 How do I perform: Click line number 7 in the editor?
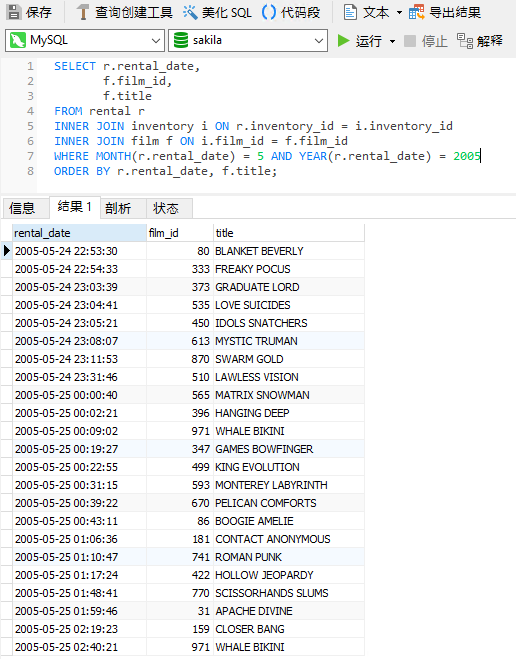tap(30, 156)
